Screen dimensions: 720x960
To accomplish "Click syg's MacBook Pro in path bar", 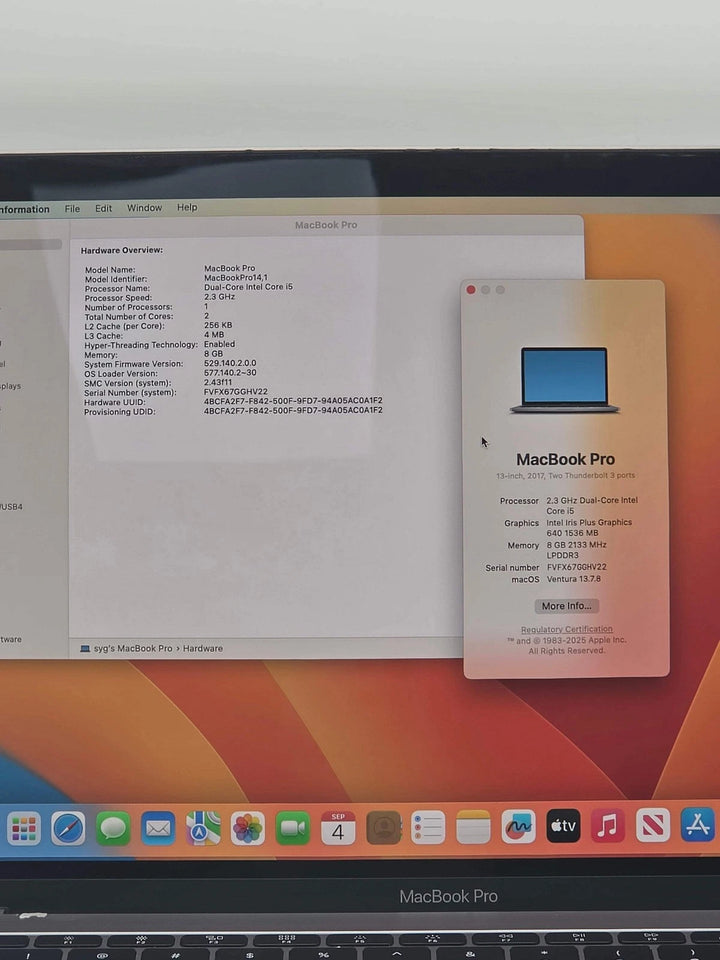I will pyautogui.click(x=133, y=648).
